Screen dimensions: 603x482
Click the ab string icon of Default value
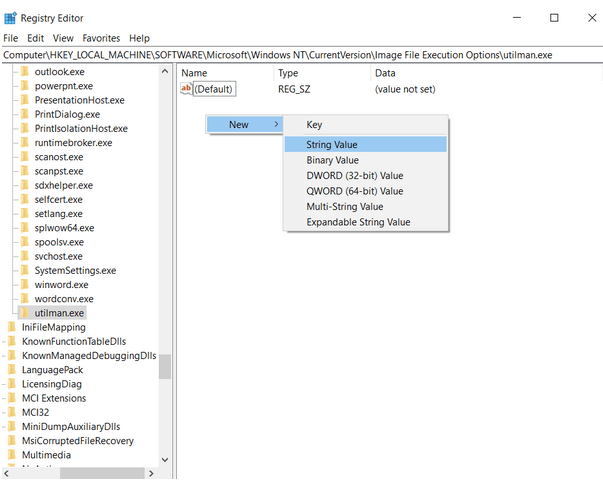186,88
